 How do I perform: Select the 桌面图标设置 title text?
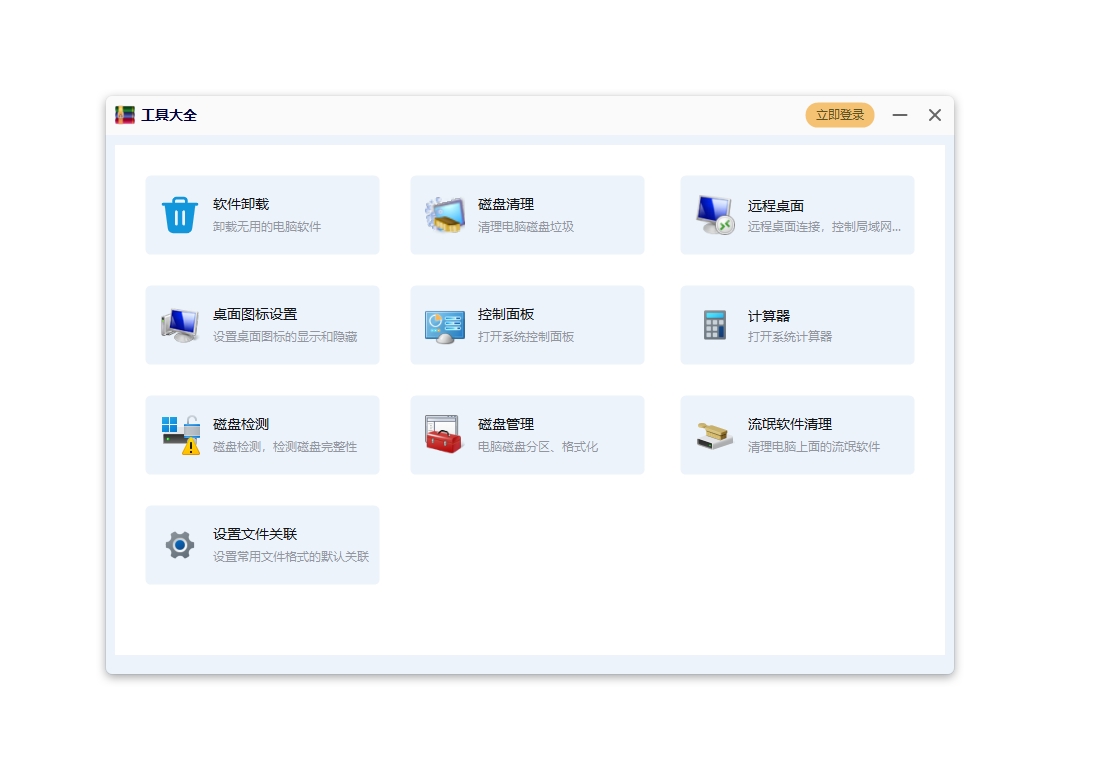click(x=255, y=314)
